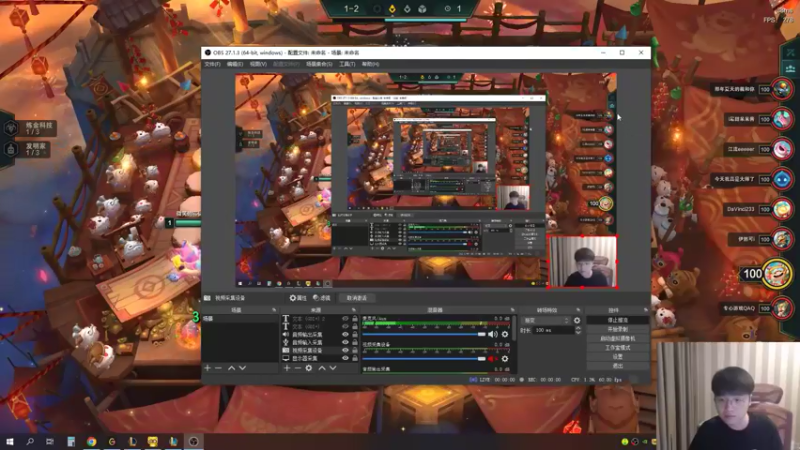The height and width of the screenshot is (450, 800).
Task: Add a new scene with plus icon
Action: (x=208, y=368)
